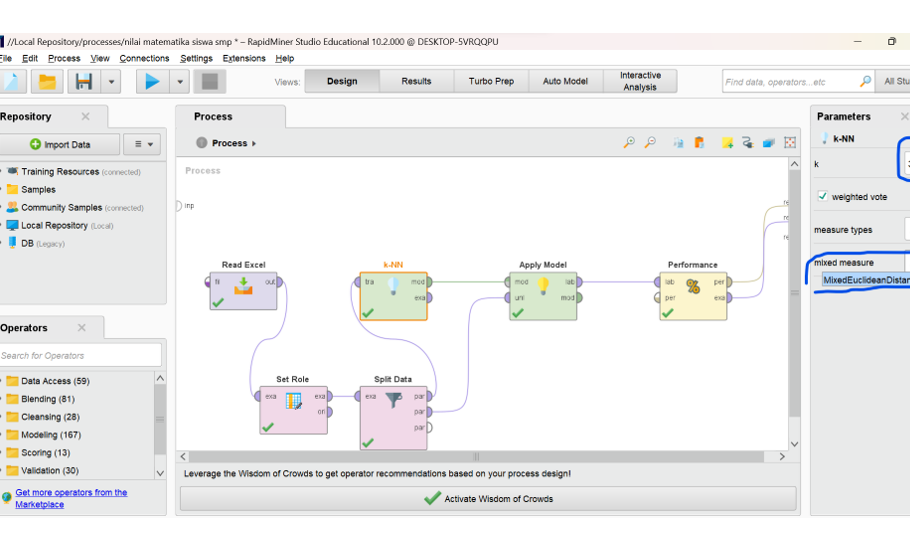This screenshot has height=534, width=910.
Task: Open the View menu
Action: point(100,58)
